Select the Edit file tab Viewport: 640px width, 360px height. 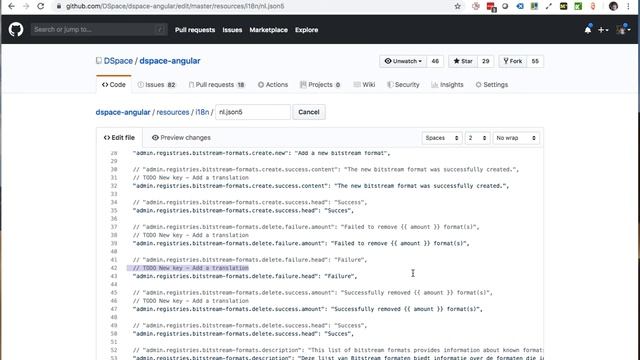click(119, 138)
